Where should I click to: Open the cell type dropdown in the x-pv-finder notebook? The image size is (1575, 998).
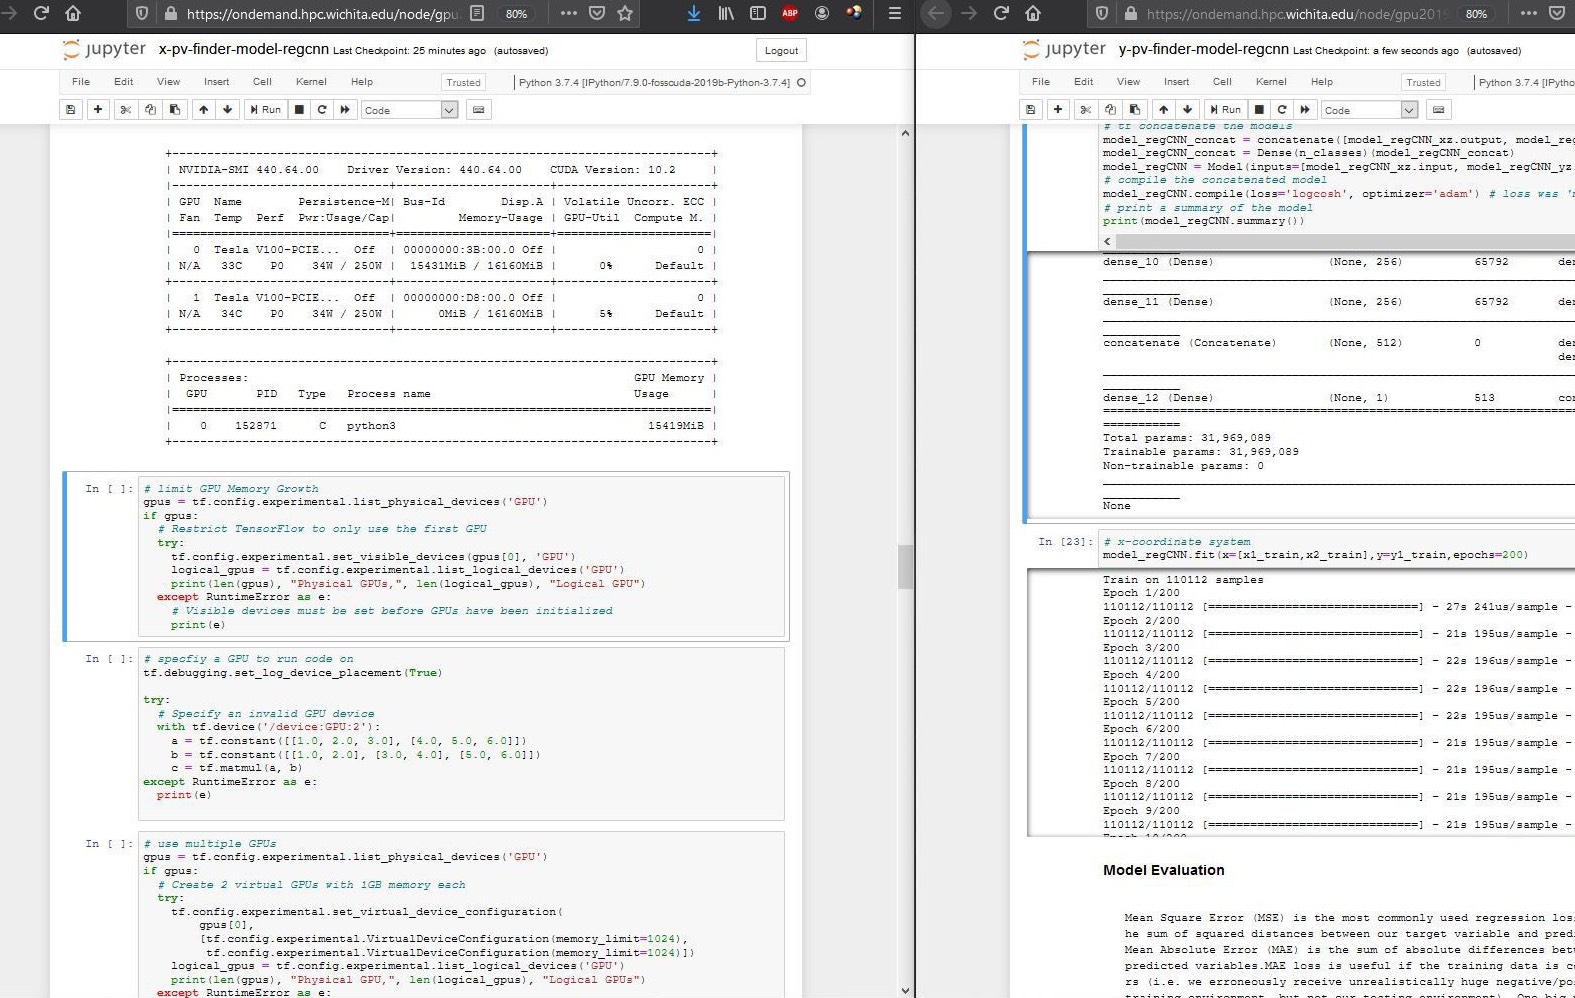409,110
